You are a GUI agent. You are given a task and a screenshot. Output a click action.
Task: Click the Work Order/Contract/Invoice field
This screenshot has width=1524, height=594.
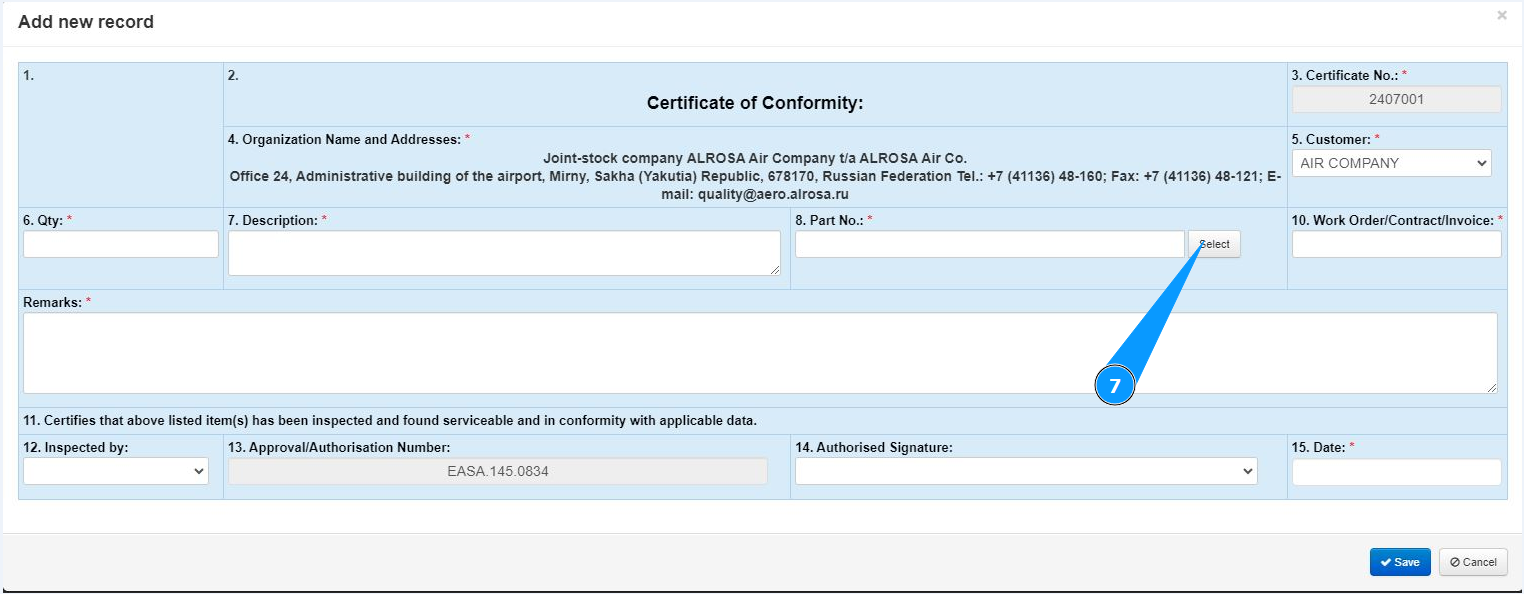tap(1396, 244)
